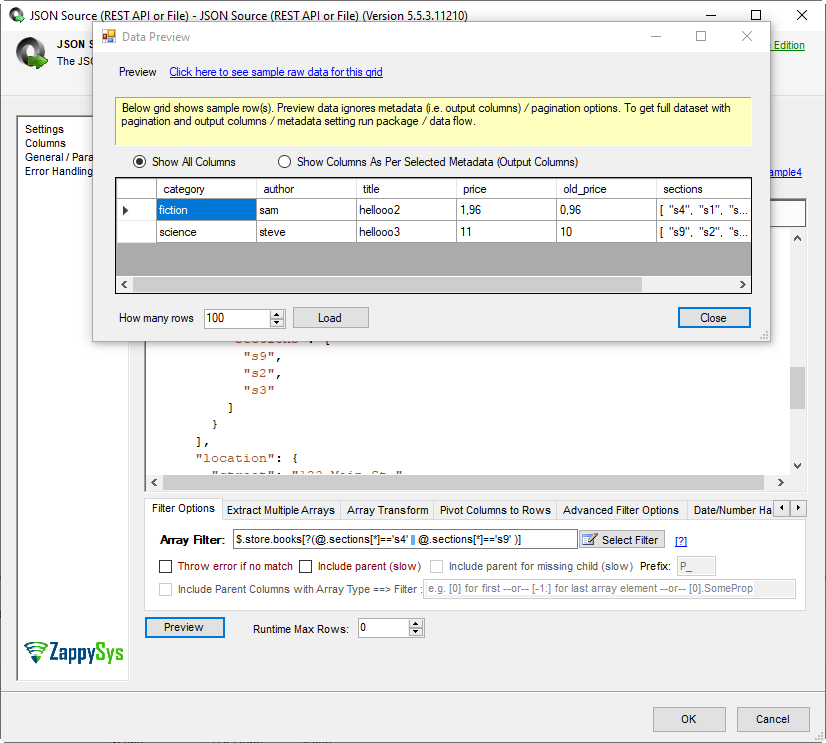This screenshot has width=826, height=743.
Task: Select the hellooo3 title cell
Action: point(406,232)
